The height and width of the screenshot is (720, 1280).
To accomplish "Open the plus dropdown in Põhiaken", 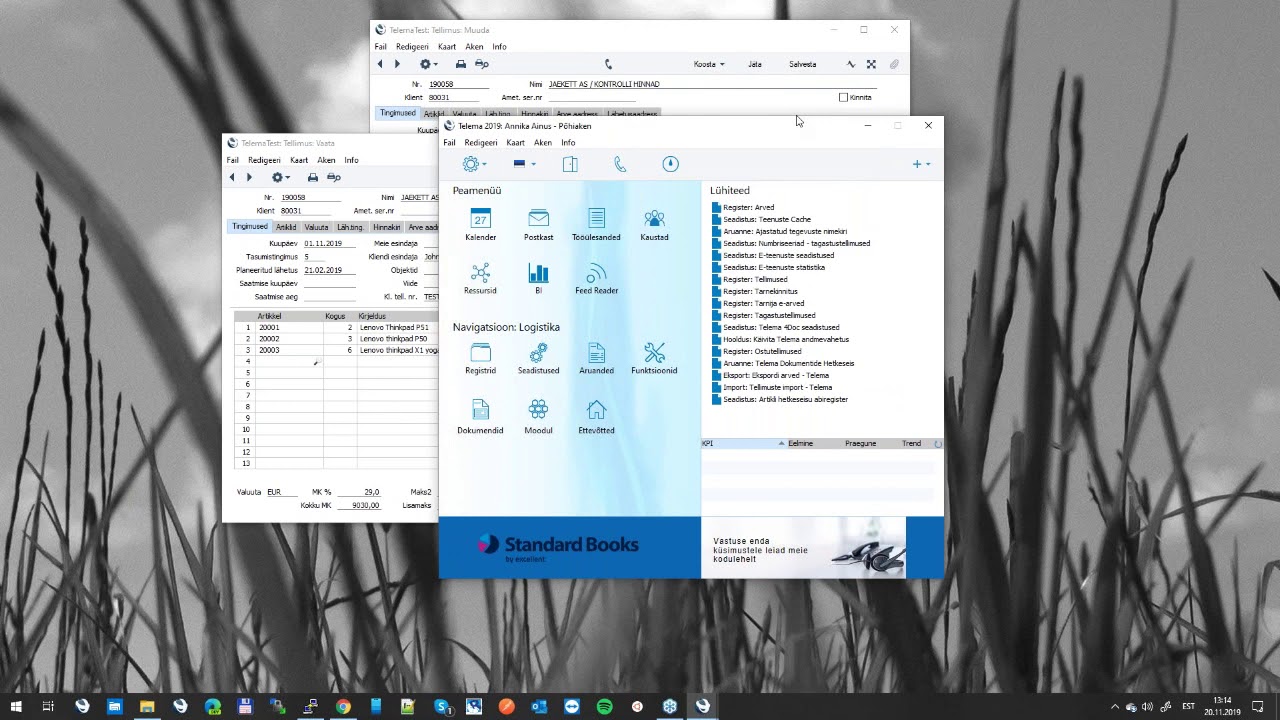I will [x=921, y=164].
